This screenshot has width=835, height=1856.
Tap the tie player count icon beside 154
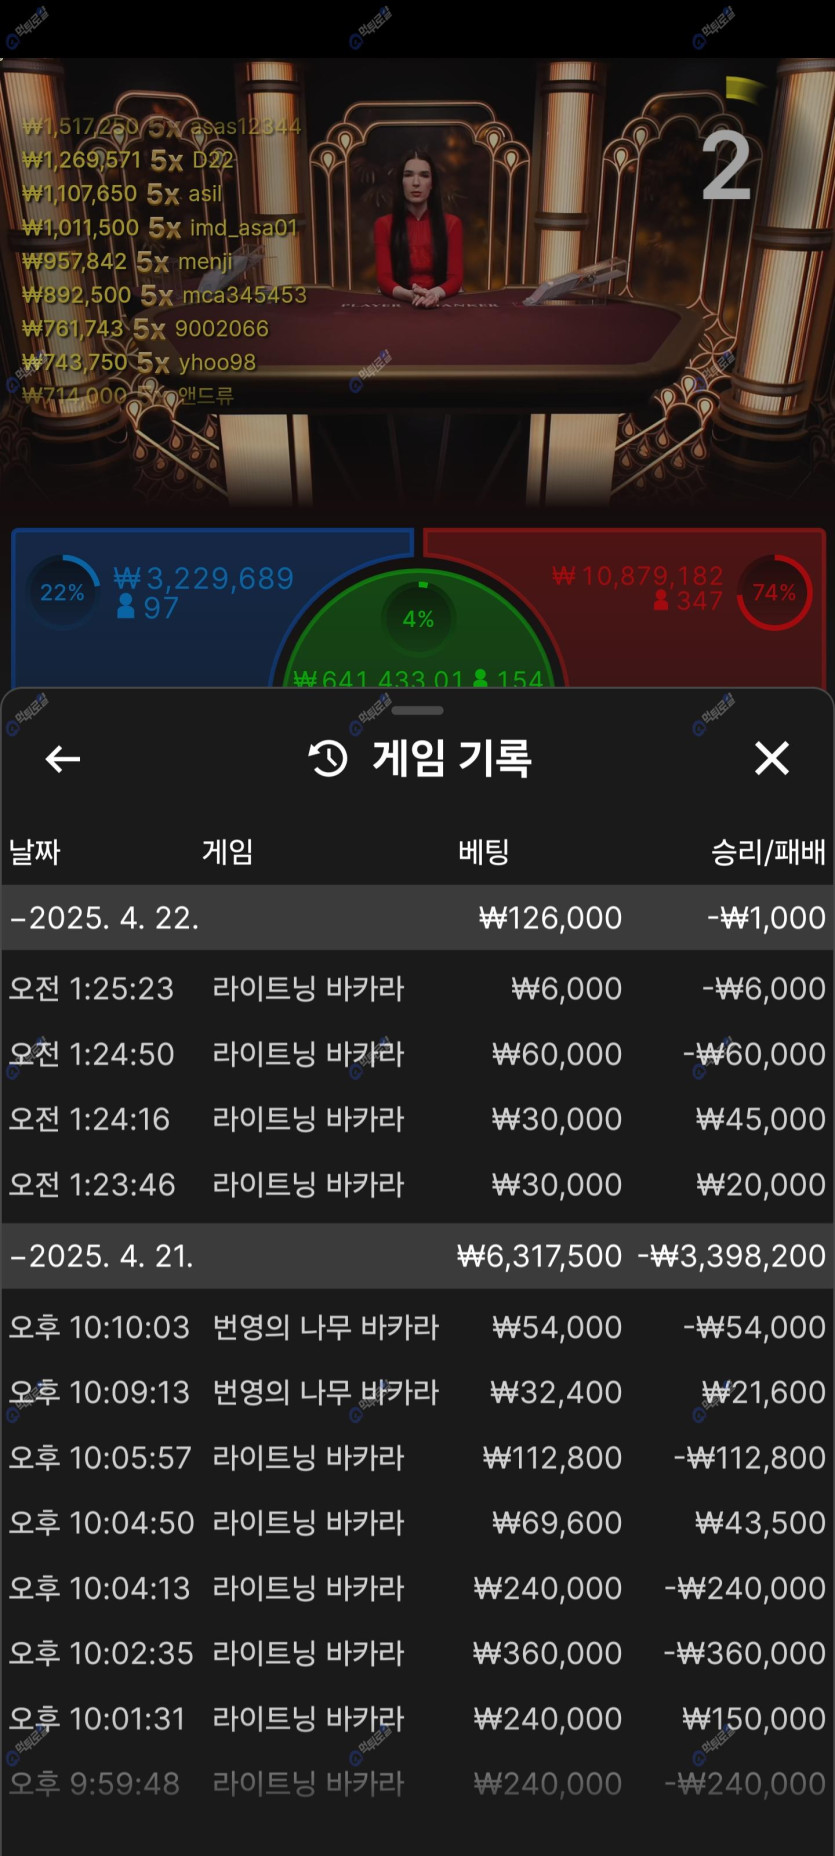[x=480, y=678]
